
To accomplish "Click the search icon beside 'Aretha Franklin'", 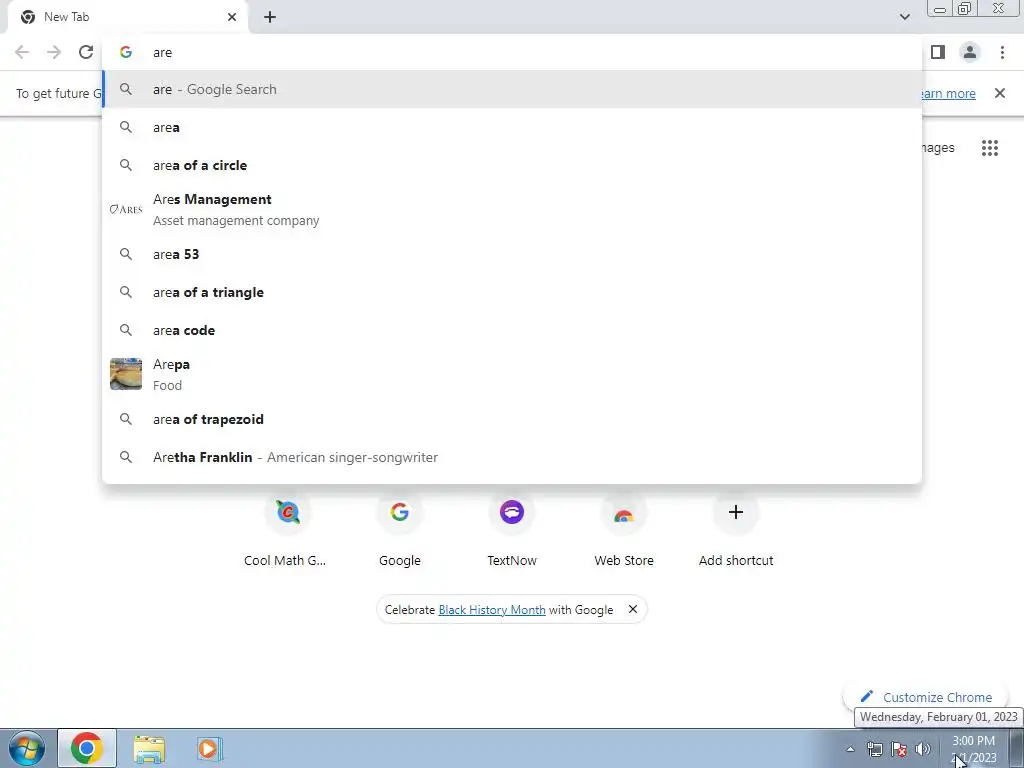I will (126, 457).
